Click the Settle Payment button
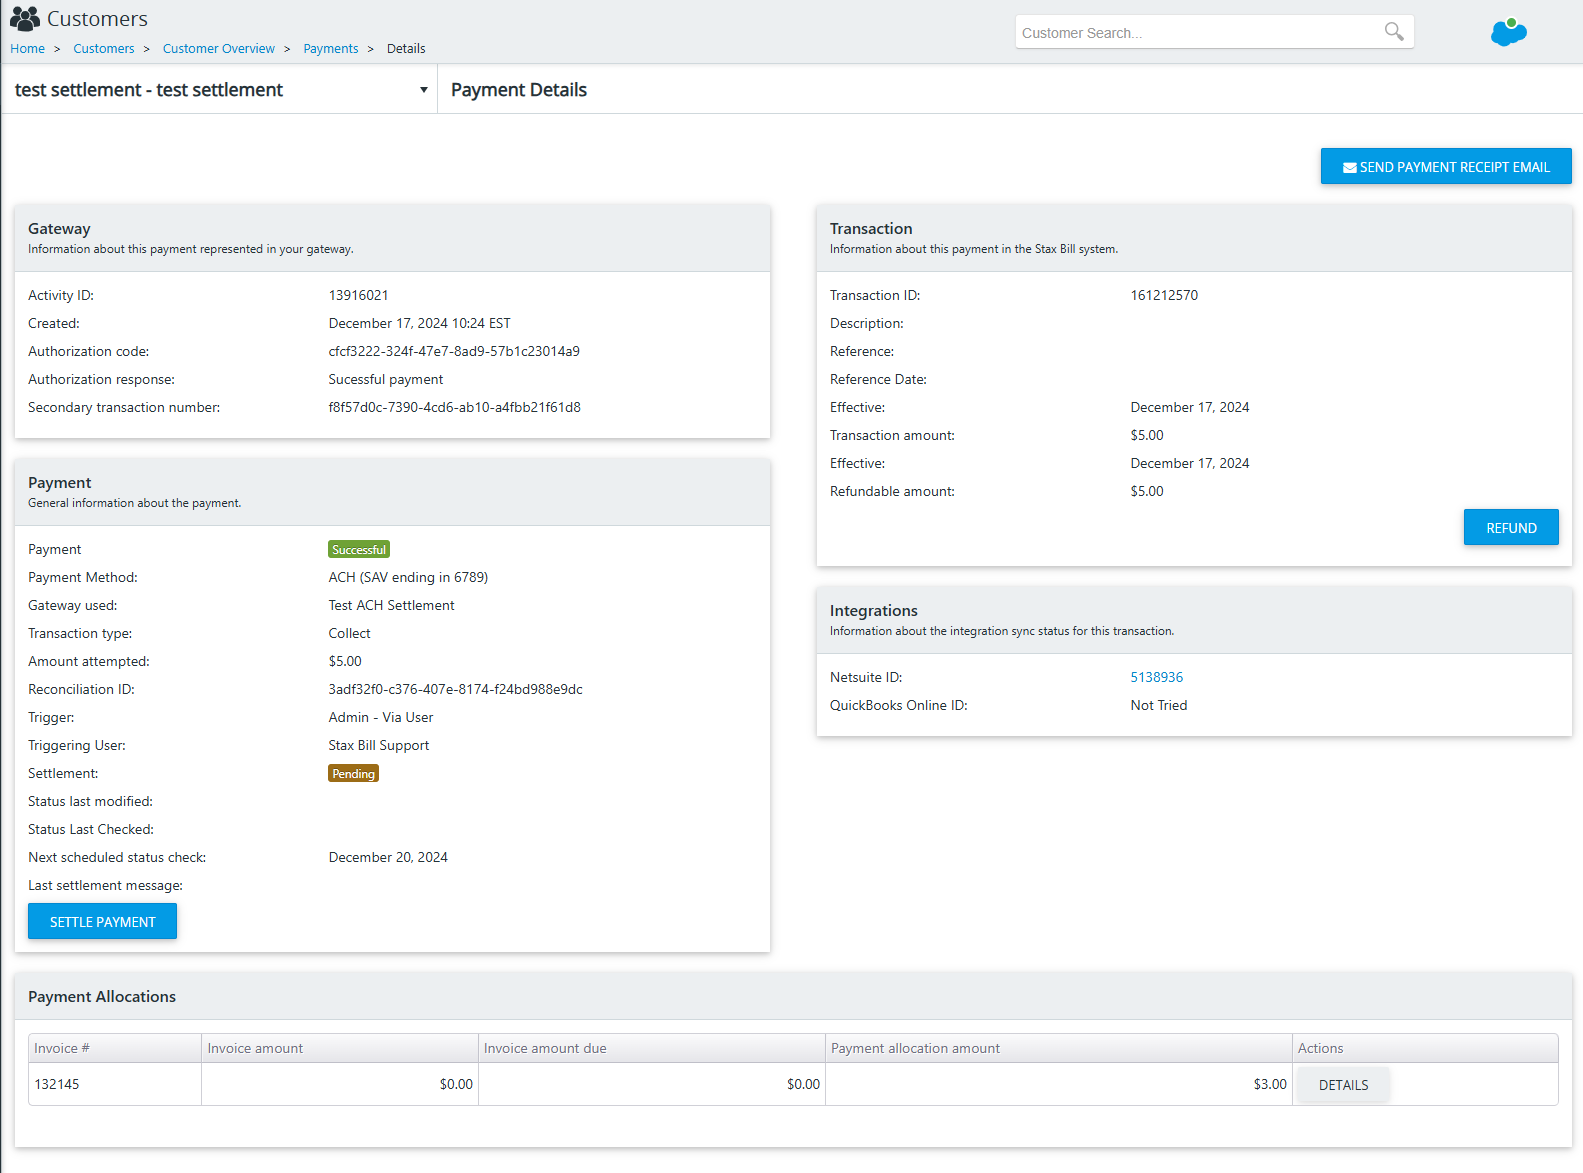This screenshot has width=1583, height=1173. point(103,922)
